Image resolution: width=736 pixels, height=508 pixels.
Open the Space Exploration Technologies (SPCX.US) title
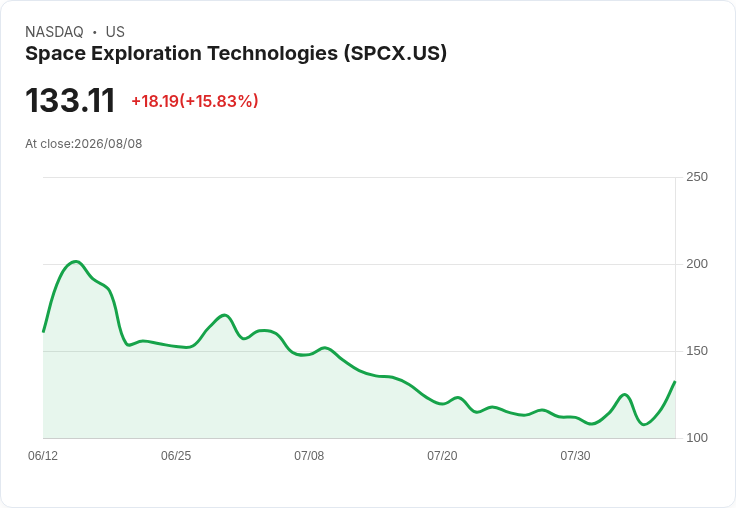click(236, 54)
